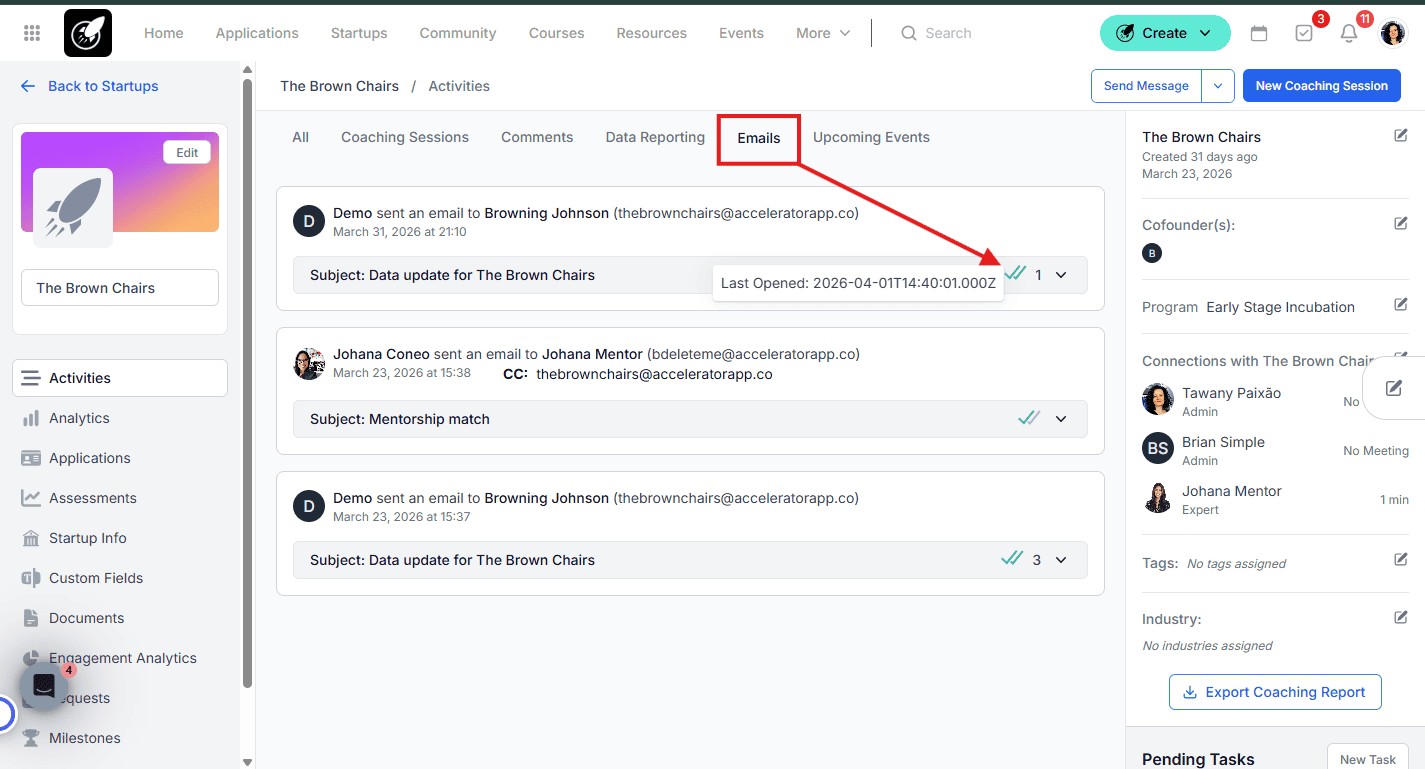Edit Tags pencil icon
This screenshot has height=769, width=1425.
(1401, 560)
